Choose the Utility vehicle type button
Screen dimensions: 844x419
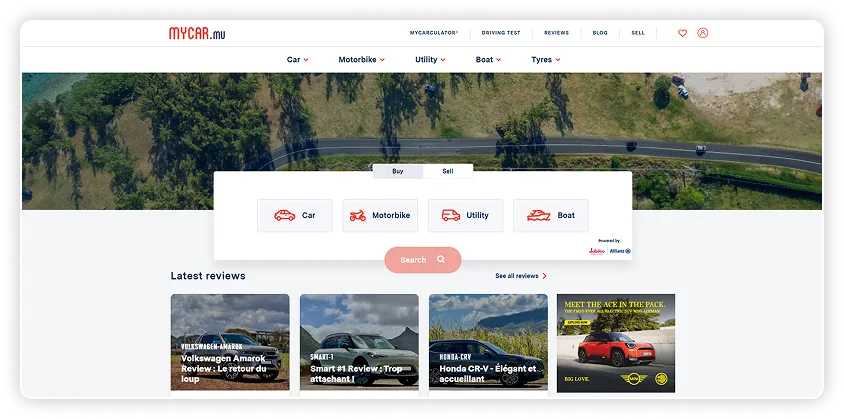coord(465,215)
